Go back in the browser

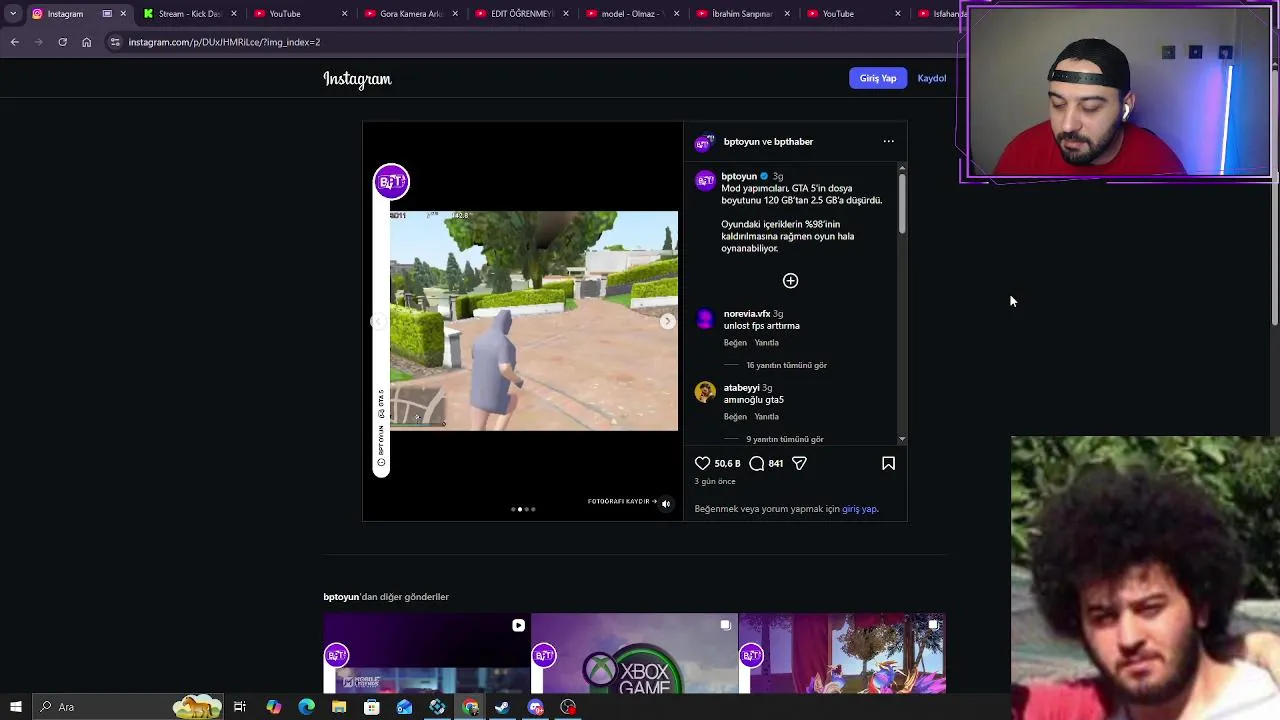pyautogui.click(x=14, y=42)
